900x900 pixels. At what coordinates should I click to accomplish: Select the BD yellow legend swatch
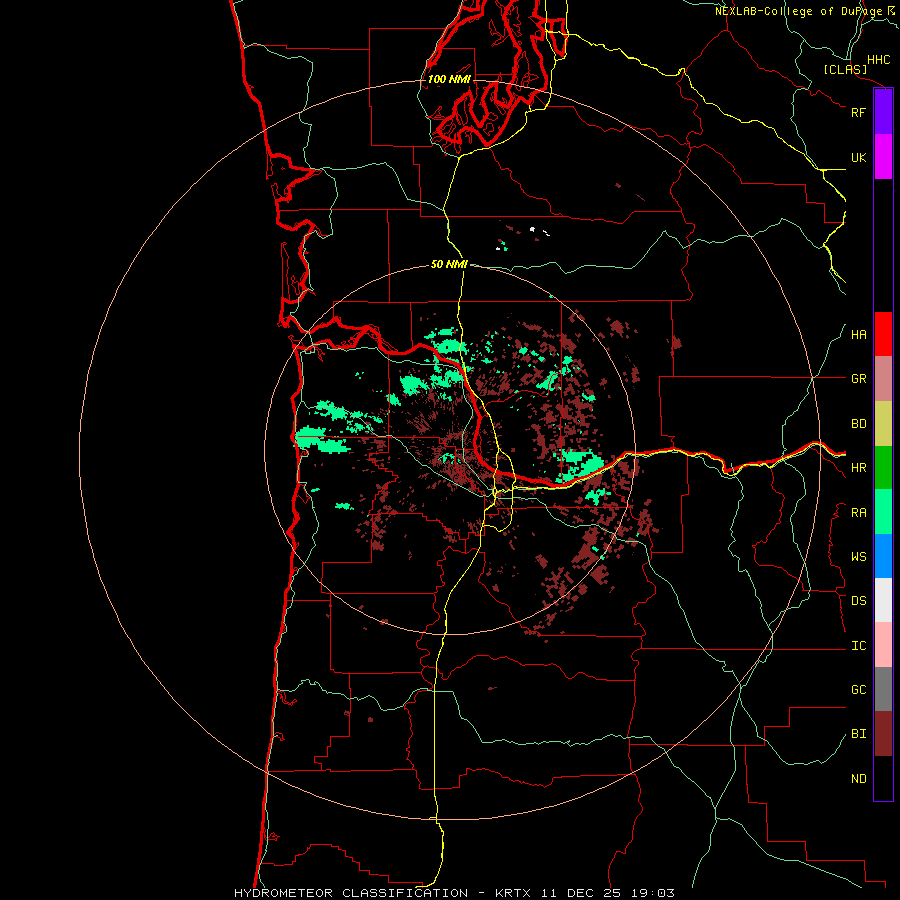883,424
